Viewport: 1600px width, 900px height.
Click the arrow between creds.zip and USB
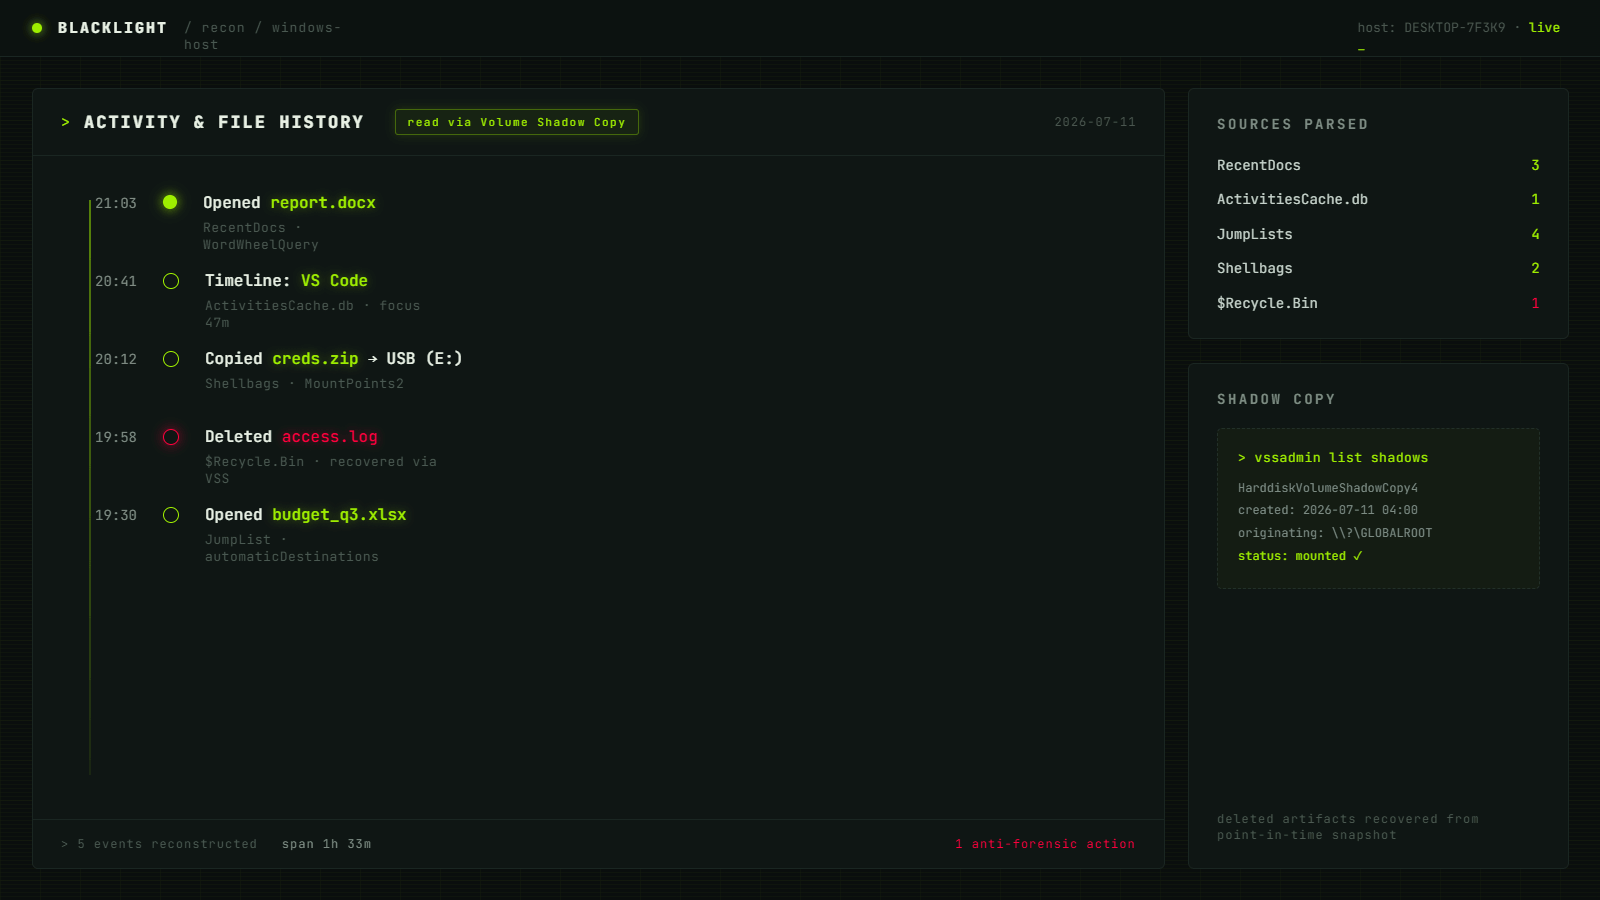pyautogui.click(x=373, y=359)
